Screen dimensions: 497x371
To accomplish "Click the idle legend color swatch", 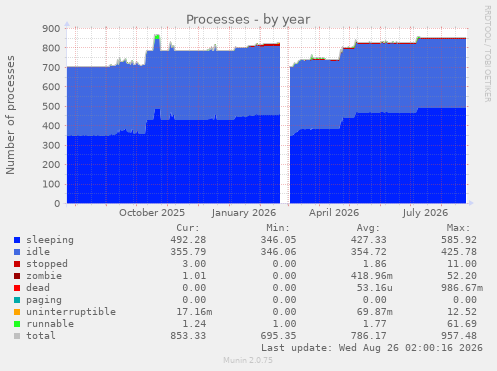I will (x=17, y=252).
